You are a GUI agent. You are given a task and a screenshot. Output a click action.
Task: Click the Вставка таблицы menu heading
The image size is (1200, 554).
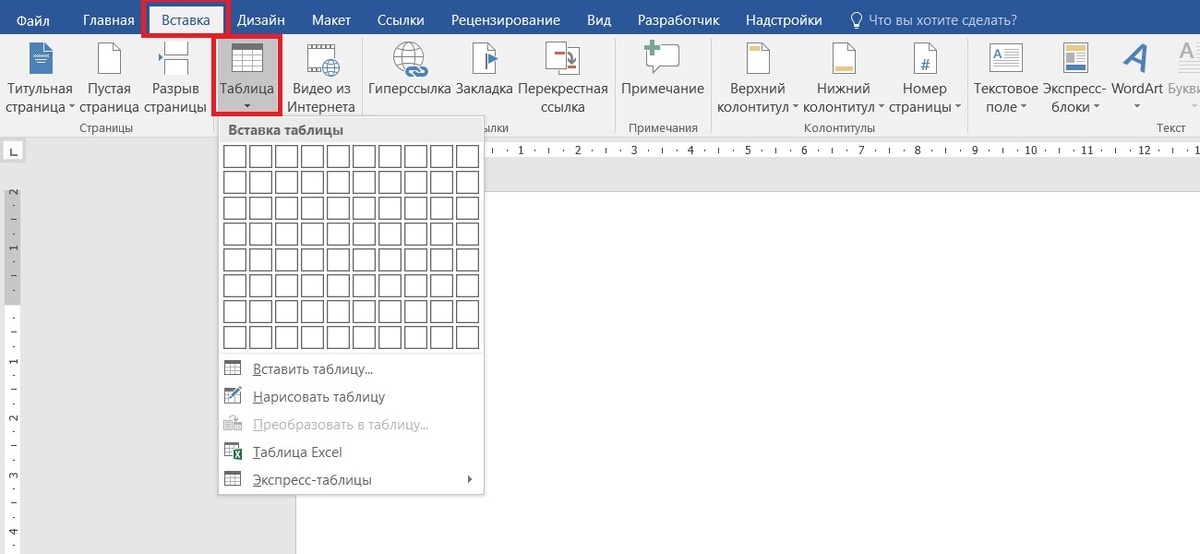pos(286,130)
